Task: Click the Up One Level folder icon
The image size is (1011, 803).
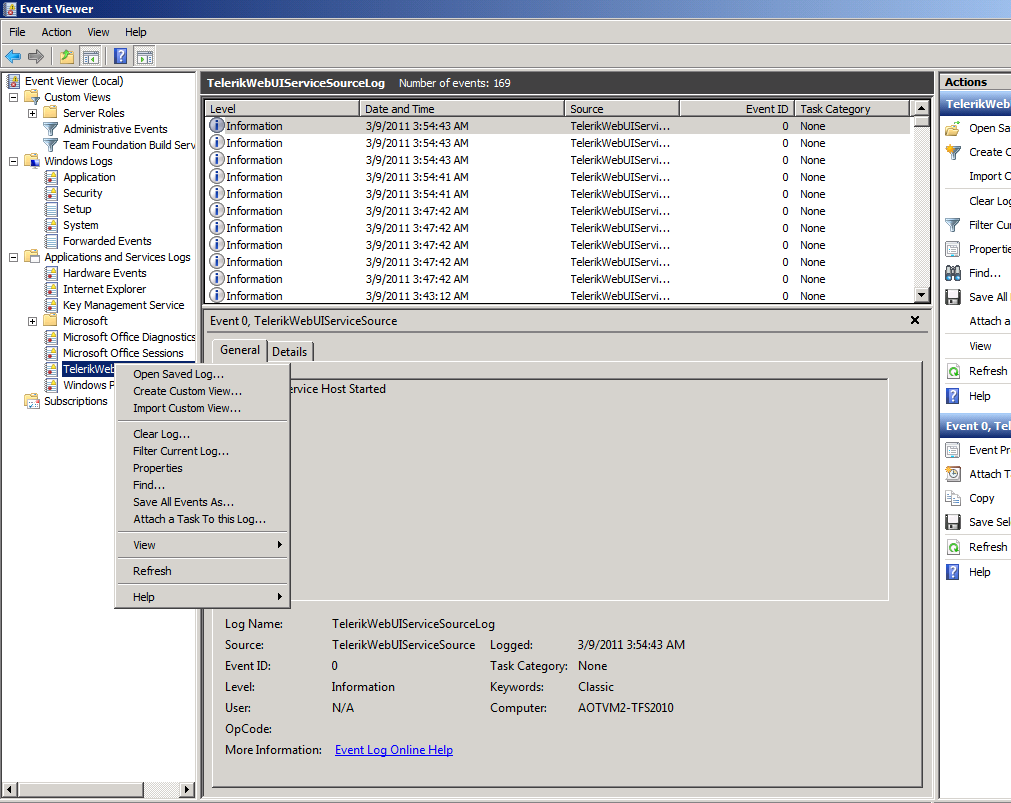Action: (x=67, y=57)
